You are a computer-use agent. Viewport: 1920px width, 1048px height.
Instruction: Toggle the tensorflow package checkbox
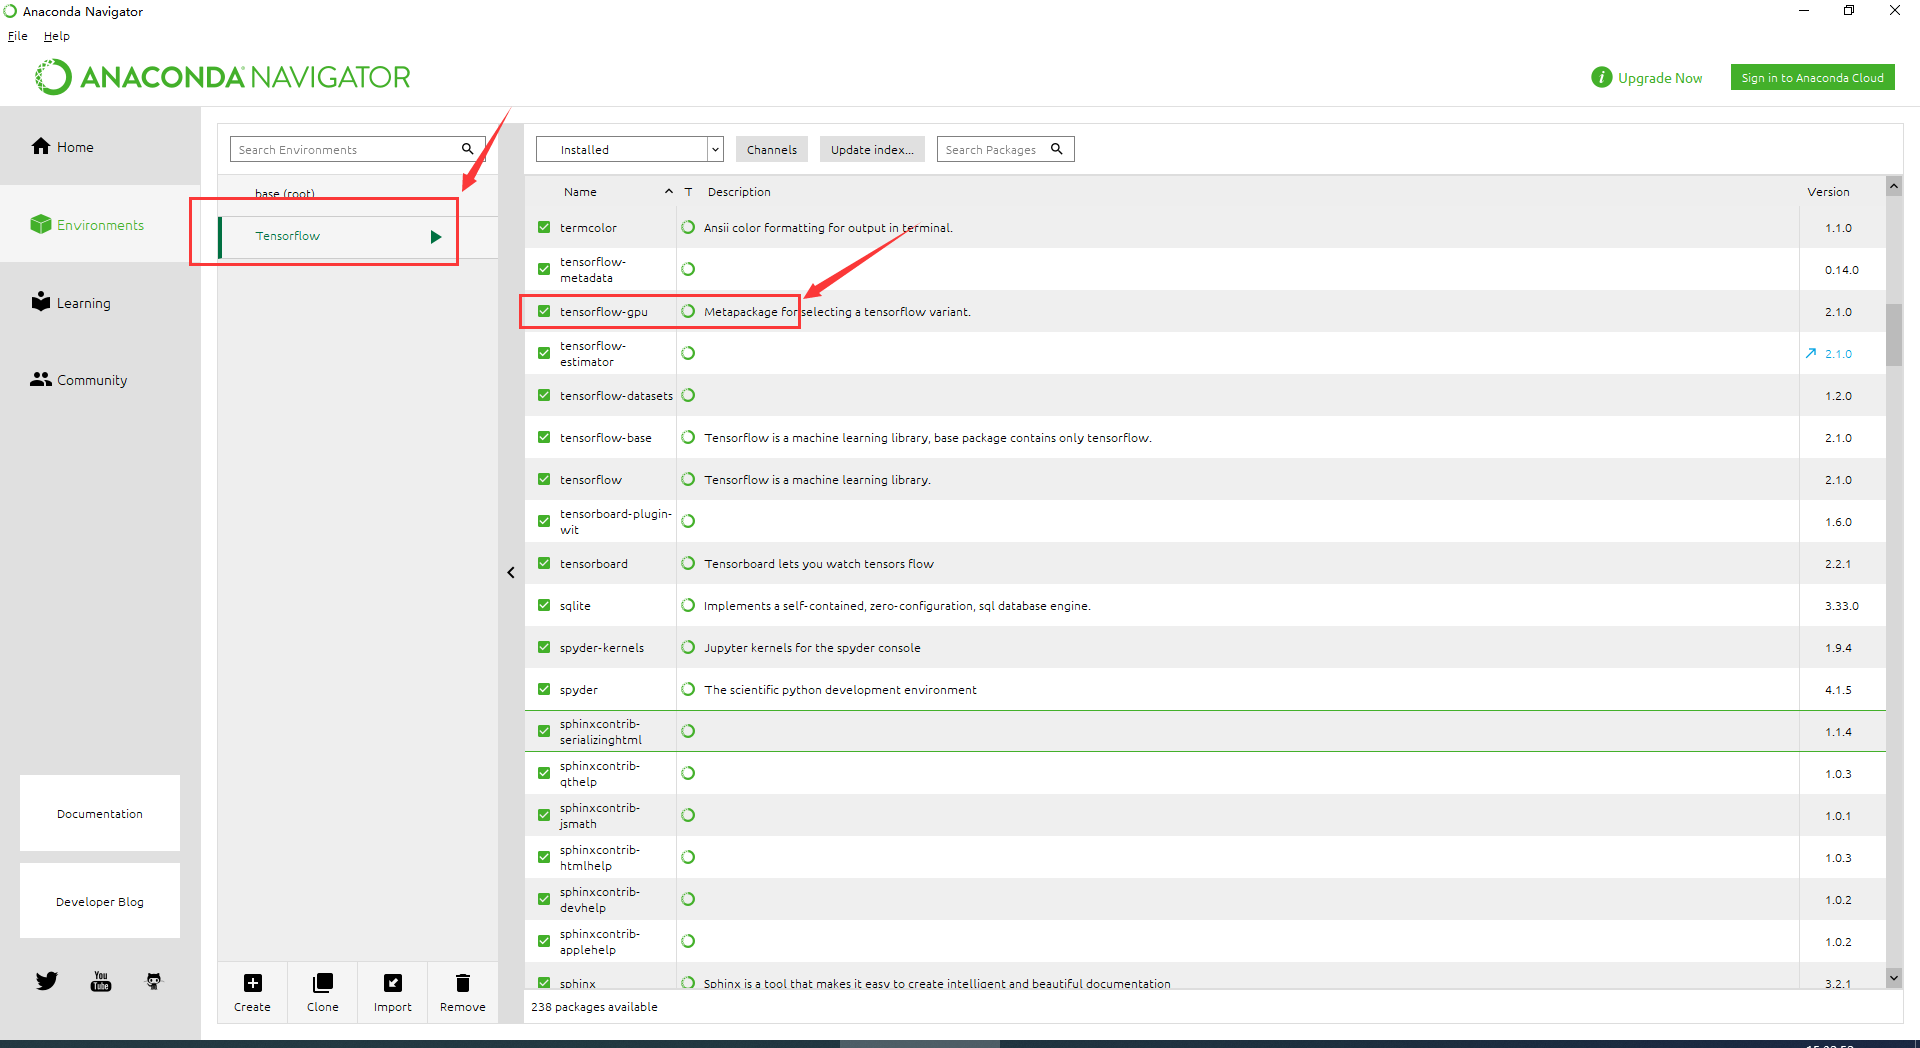coord(544,479)
